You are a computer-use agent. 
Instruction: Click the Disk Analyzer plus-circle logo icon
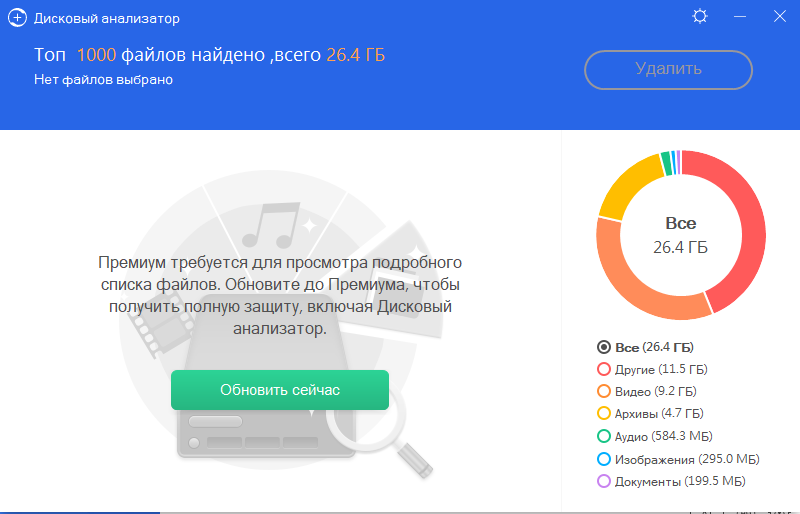click(x=17, y=18)
